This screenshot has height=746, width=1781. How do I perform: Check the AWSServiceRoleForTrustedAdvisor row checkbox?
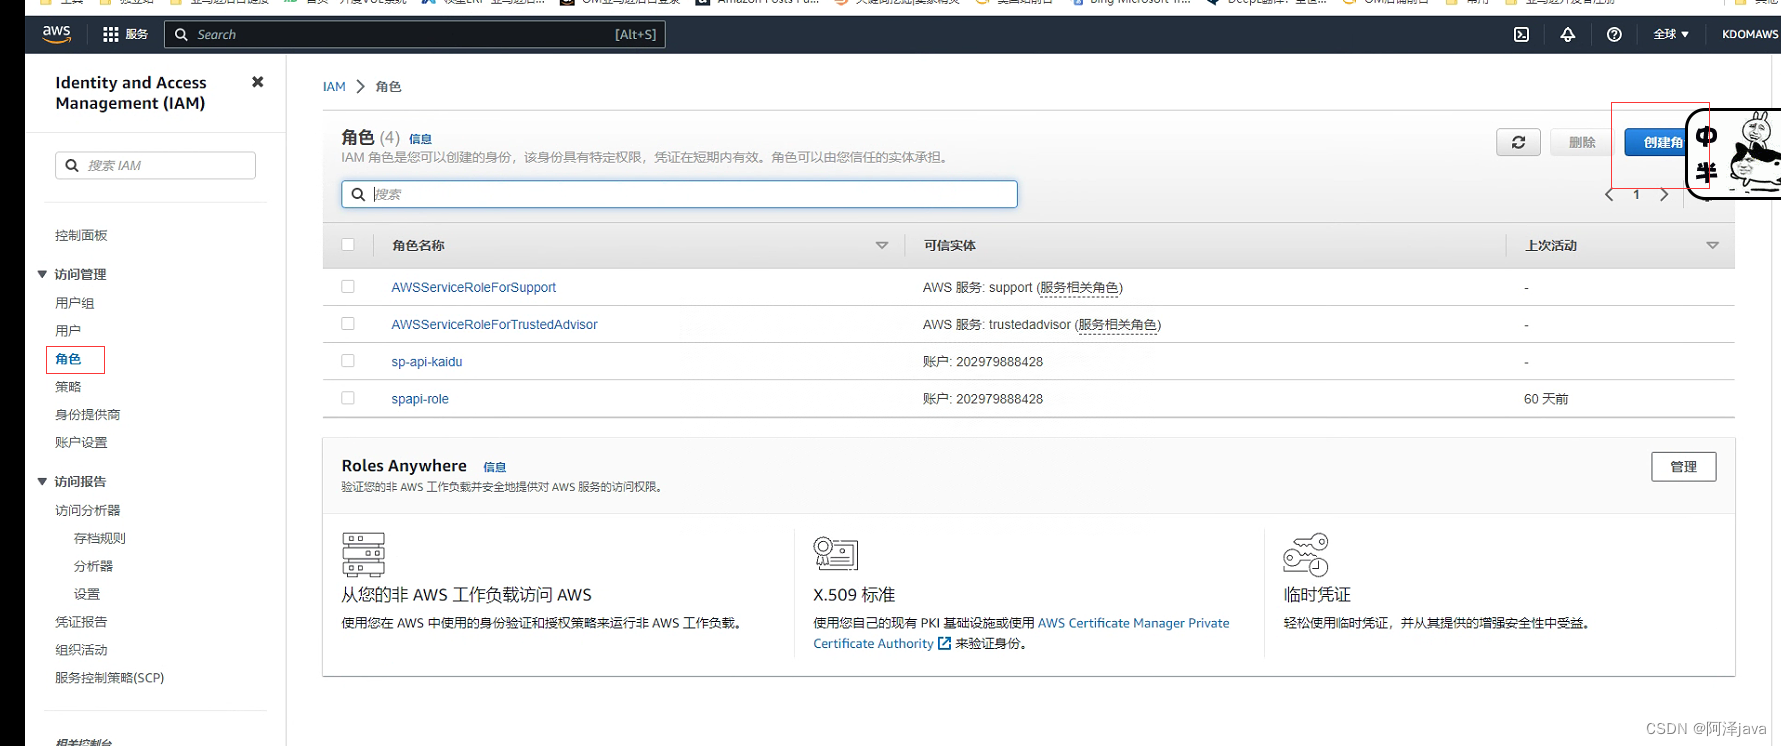[x=348, y=323]
